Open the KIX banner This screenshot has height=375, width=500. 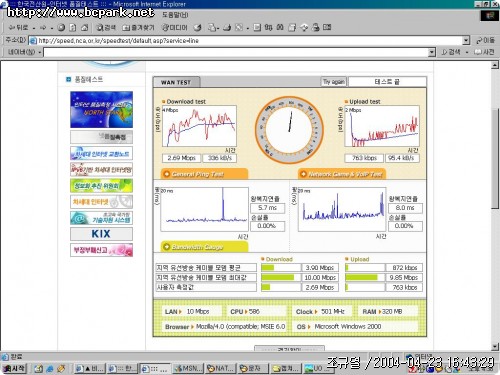(x=101, y=234)
